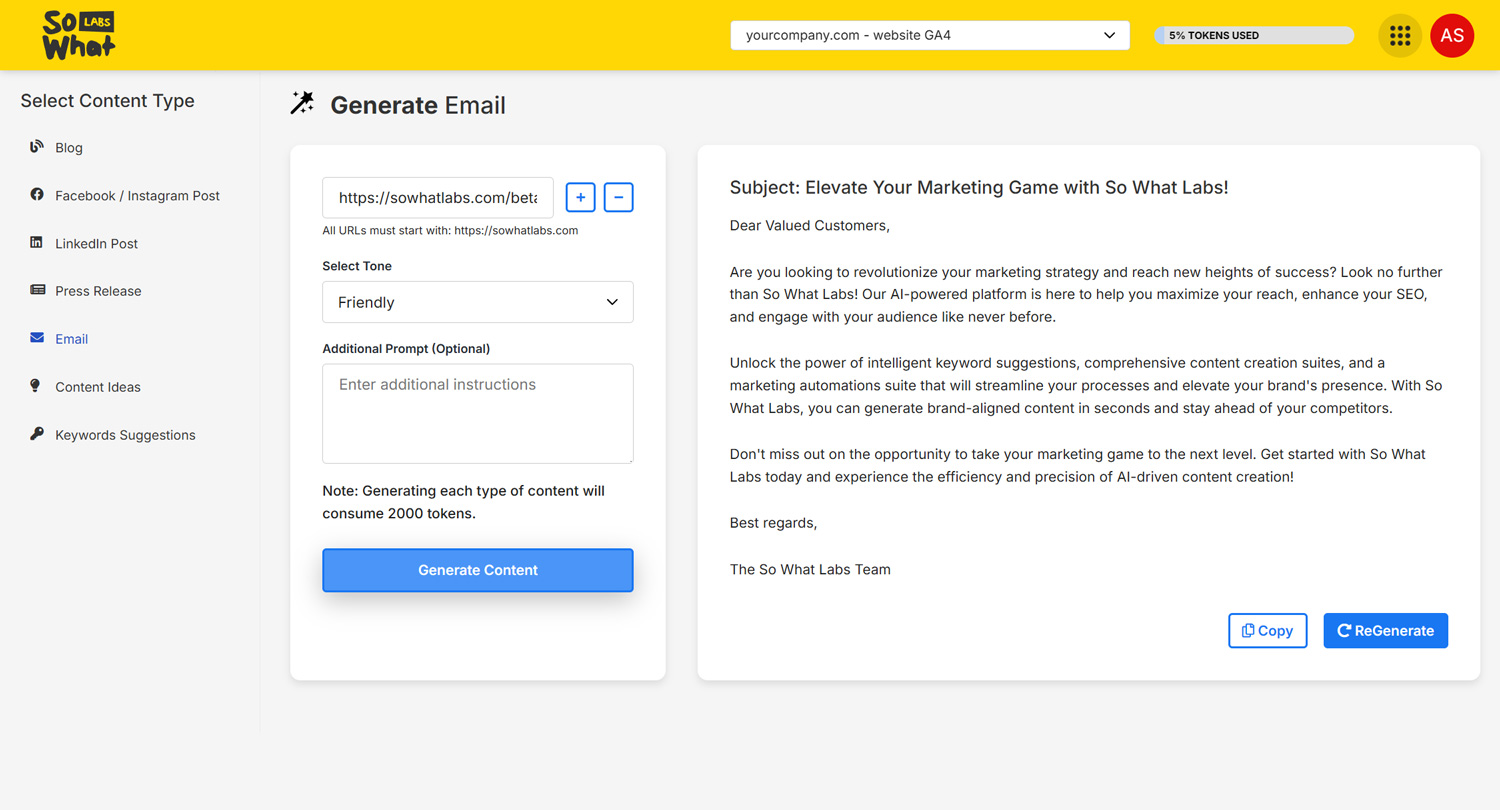Open the AS user avatar menu
This screenshot has height=810, width=1500.
coord(1452,36)
